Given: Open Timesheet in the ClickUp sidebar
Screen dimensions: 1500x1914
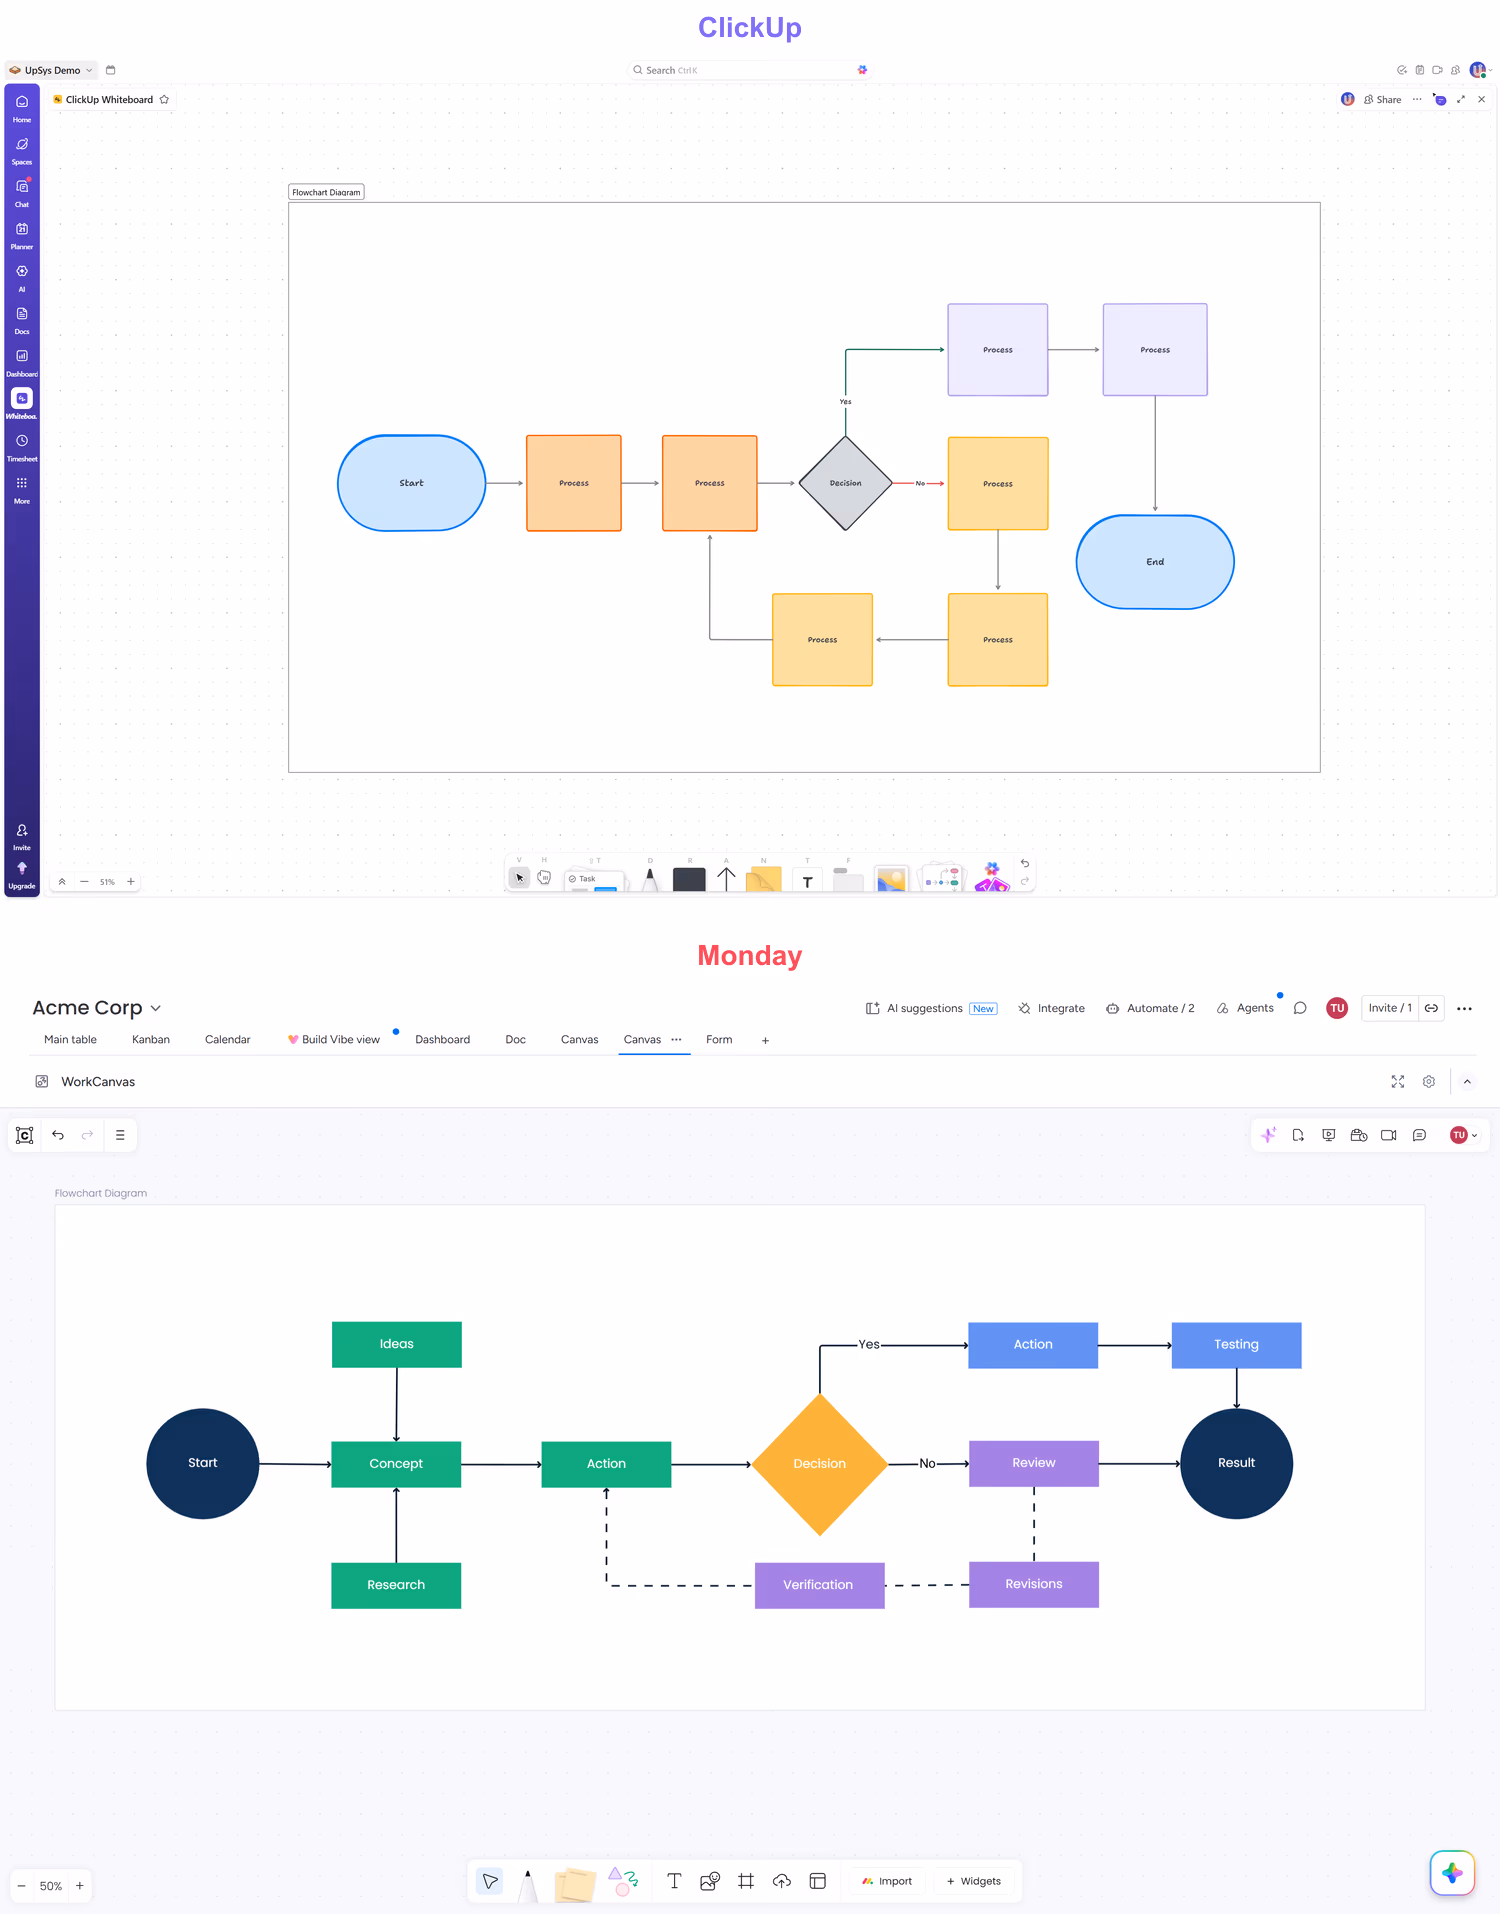Looking at the screenshot, I should tap(22, 447).
